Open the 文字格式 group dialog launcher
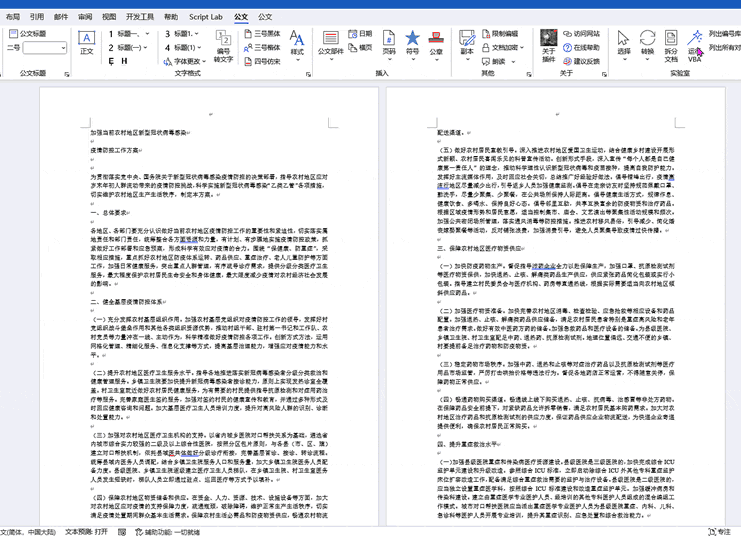The height and width of the screenshot is (538, 741). coord(308,74)
